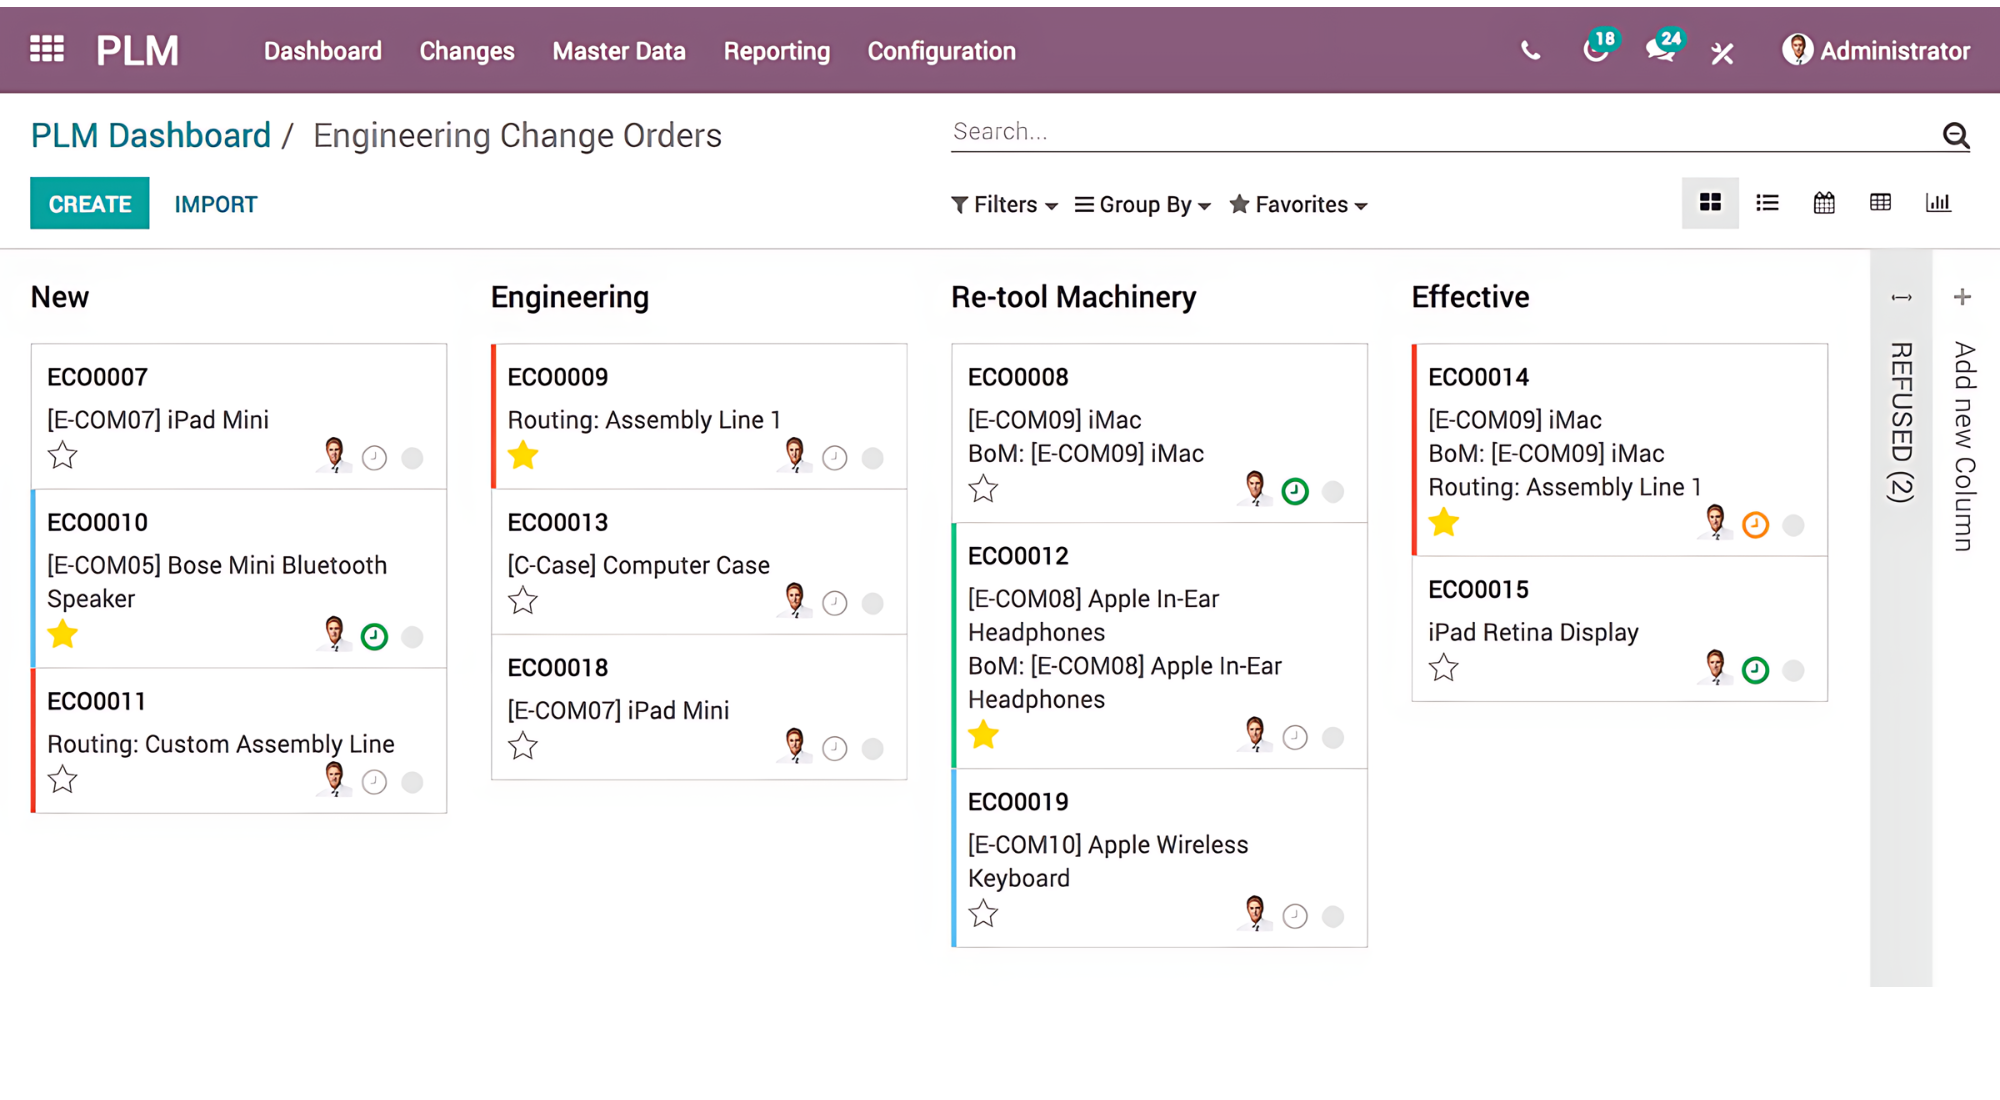Open the apps grid menu icon

coord(47,50)
